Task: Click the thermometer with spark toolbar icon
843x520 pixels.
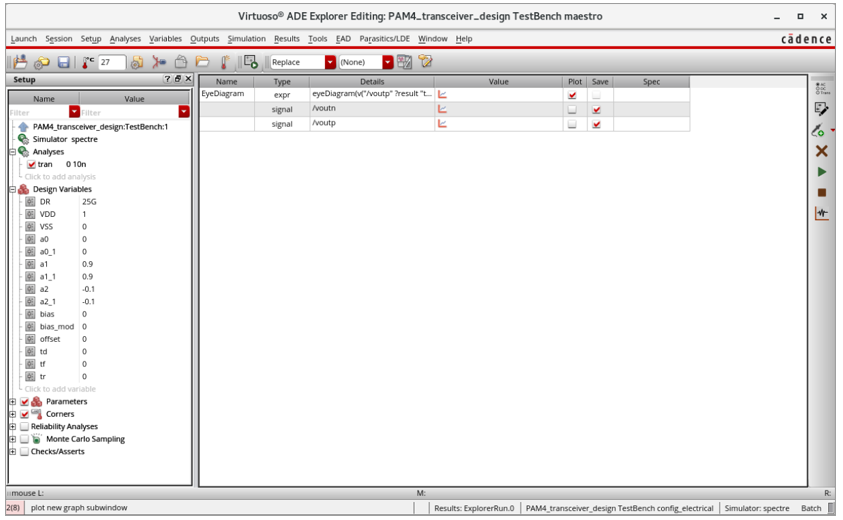Action: click(x=225, y=62)
